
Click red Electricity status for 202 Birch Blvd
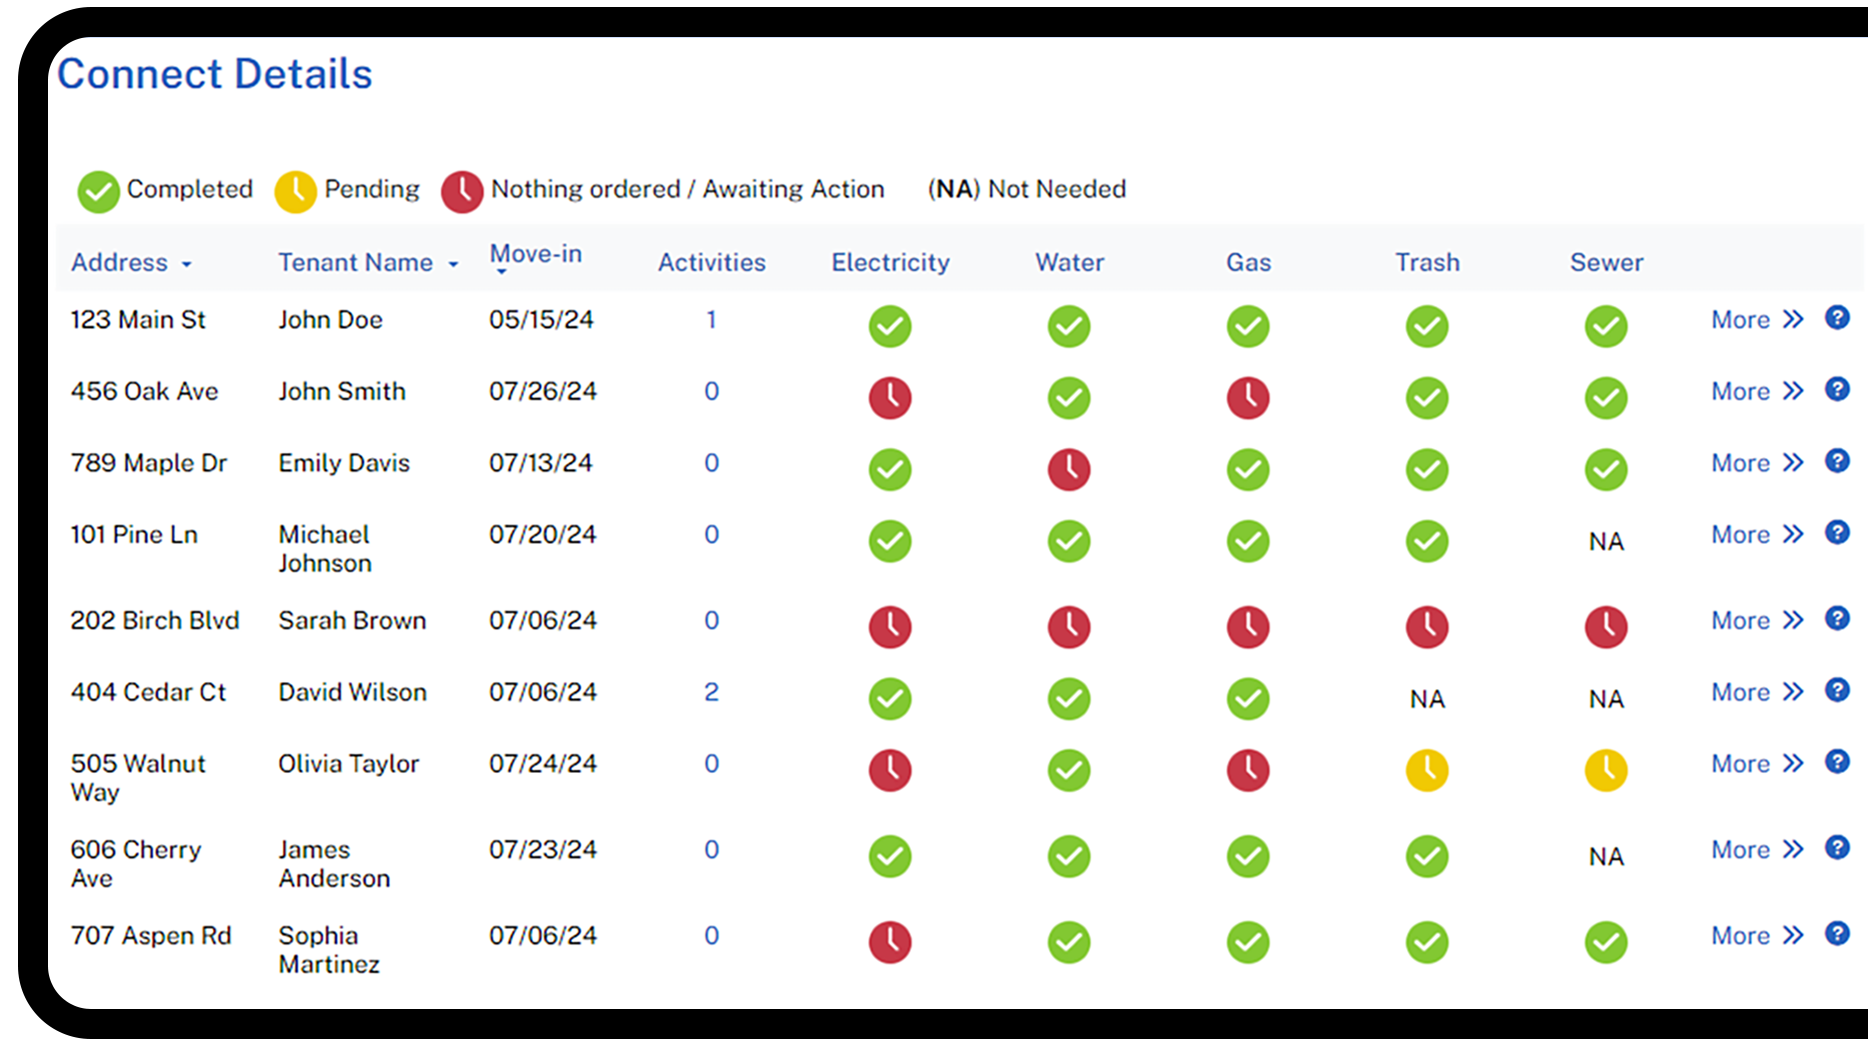889,627
